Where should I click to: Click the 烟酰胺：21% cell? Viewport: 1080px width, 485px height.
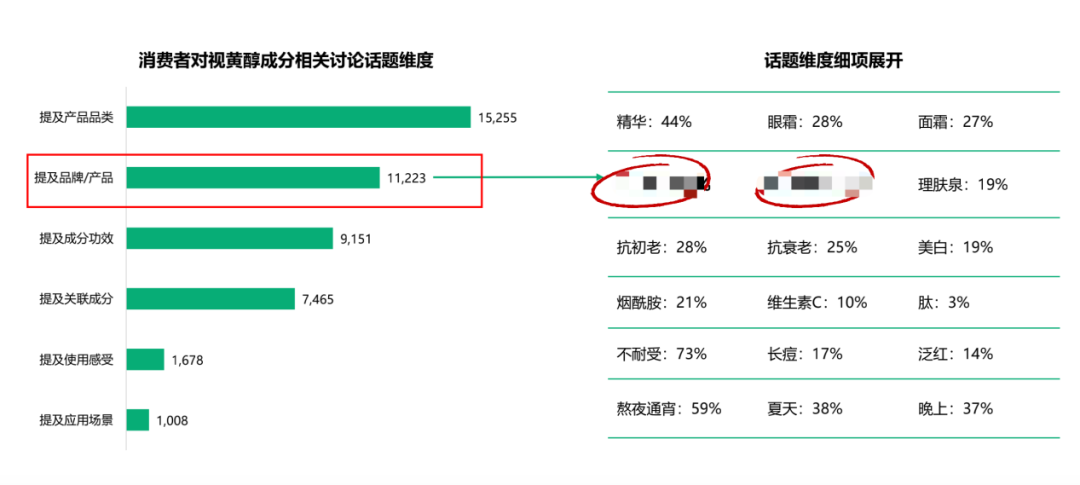[662, 302]
